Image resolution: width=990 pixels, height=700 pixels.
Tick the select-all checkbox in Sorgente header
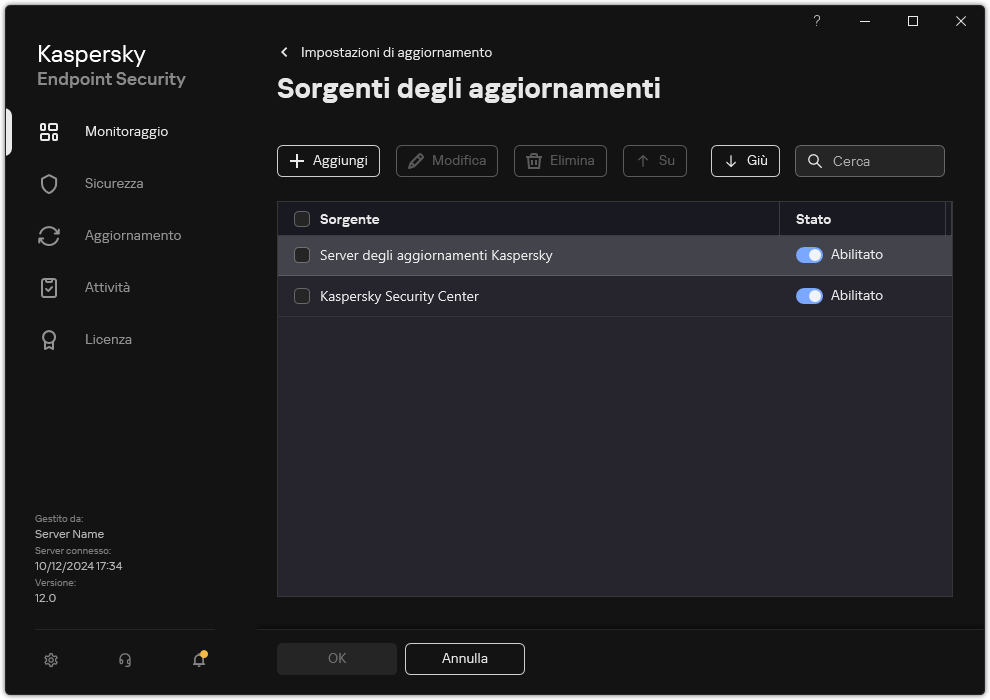click(302, 220)
